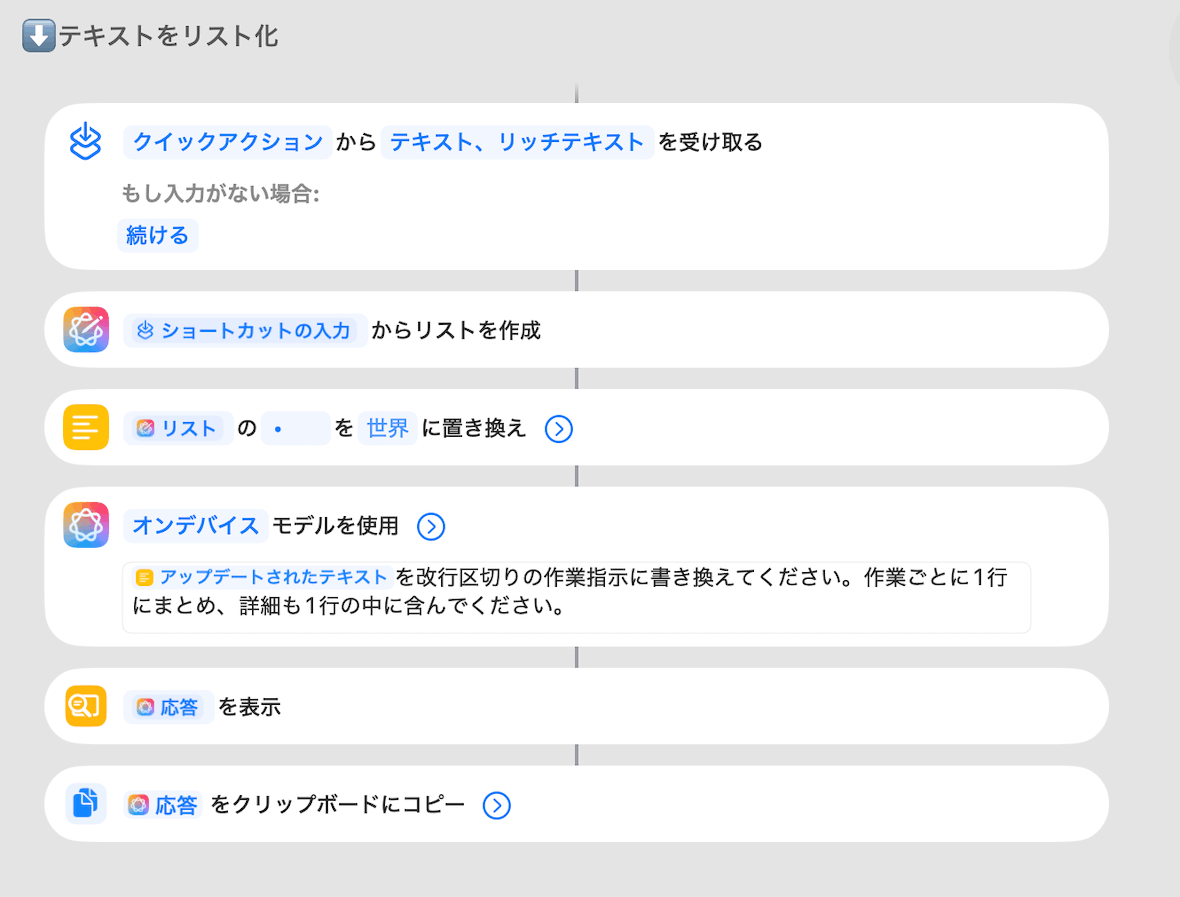Select the ショートカットの入力 variable token

coord(245,330)
